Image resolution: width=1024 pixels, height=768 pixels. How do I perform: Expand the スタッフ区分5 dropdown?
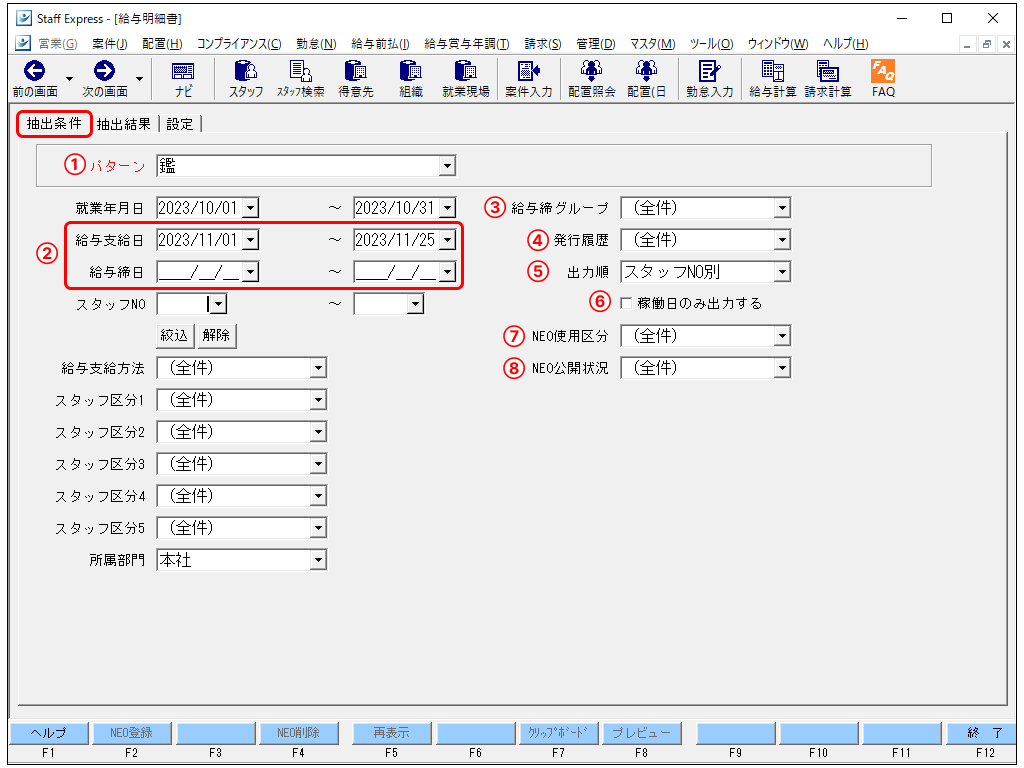[x=318, y=528]
